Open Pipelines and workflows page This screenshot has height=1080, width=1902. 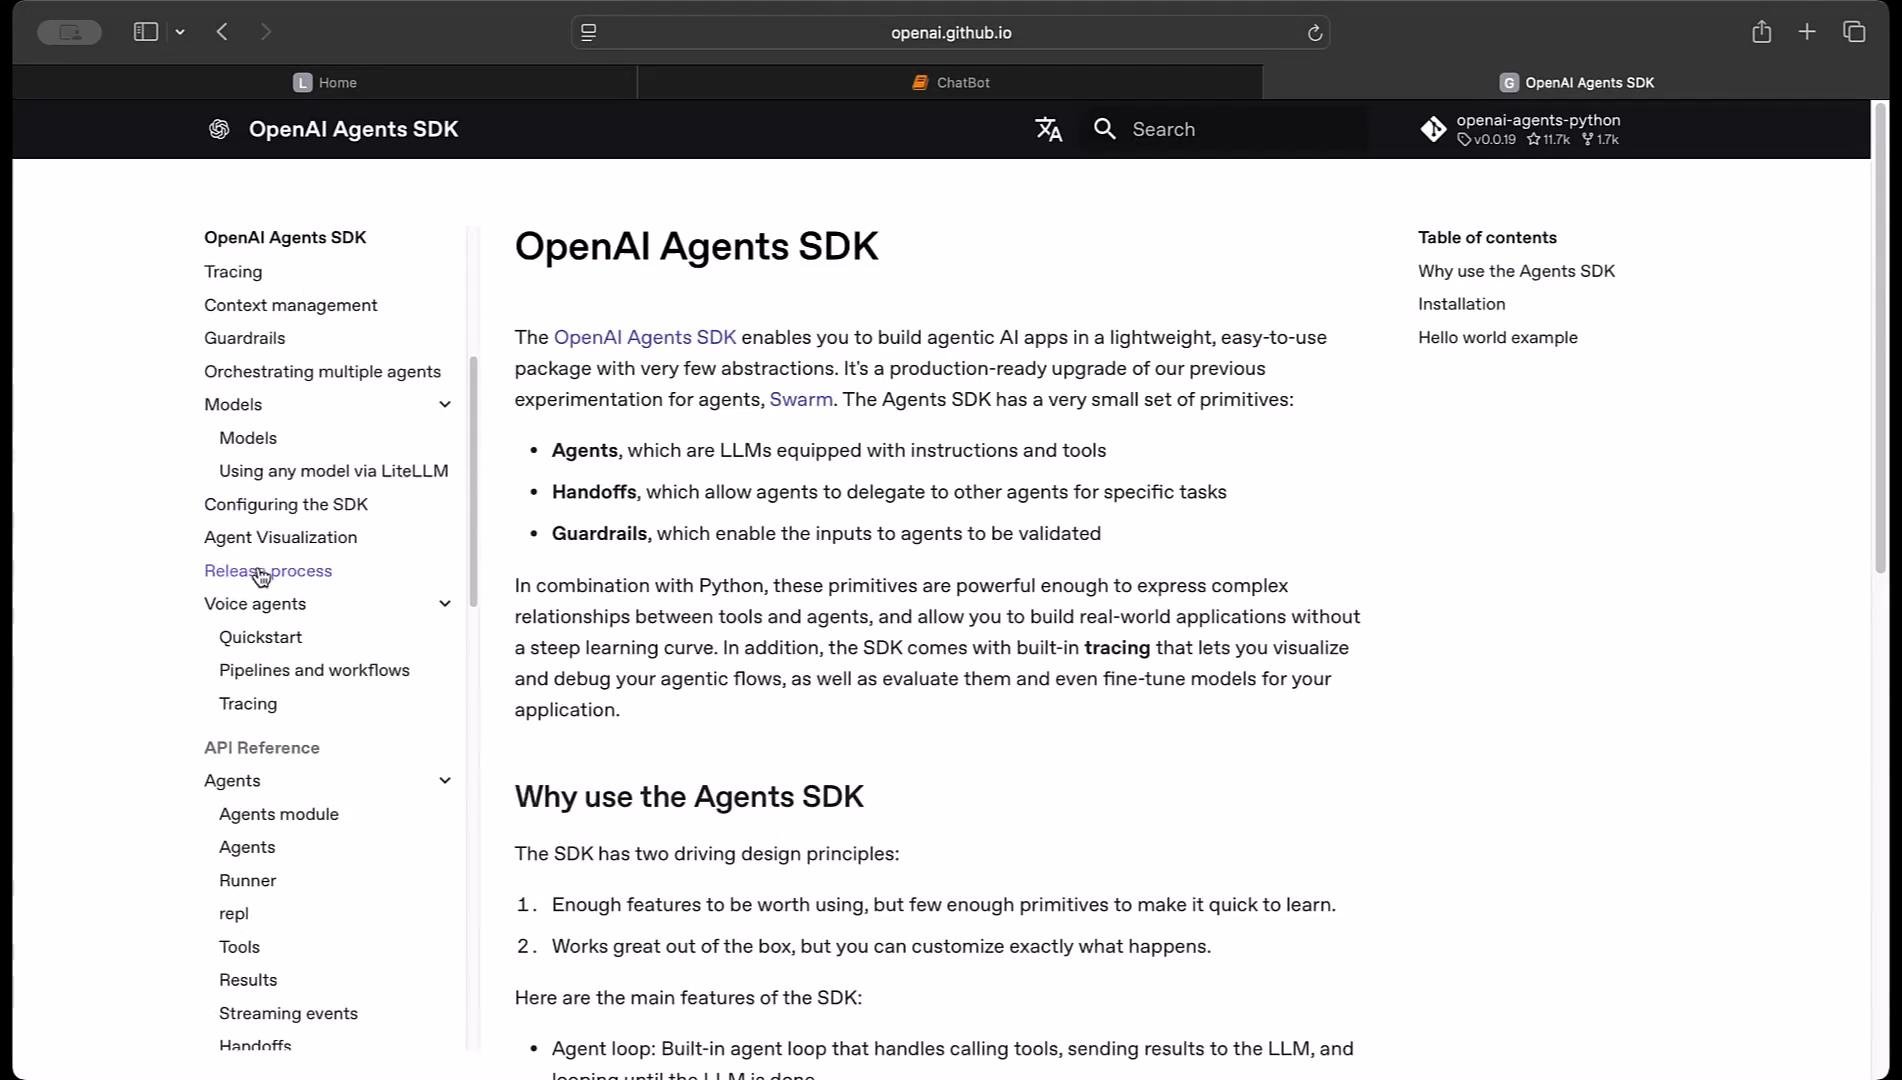[314, 670]
